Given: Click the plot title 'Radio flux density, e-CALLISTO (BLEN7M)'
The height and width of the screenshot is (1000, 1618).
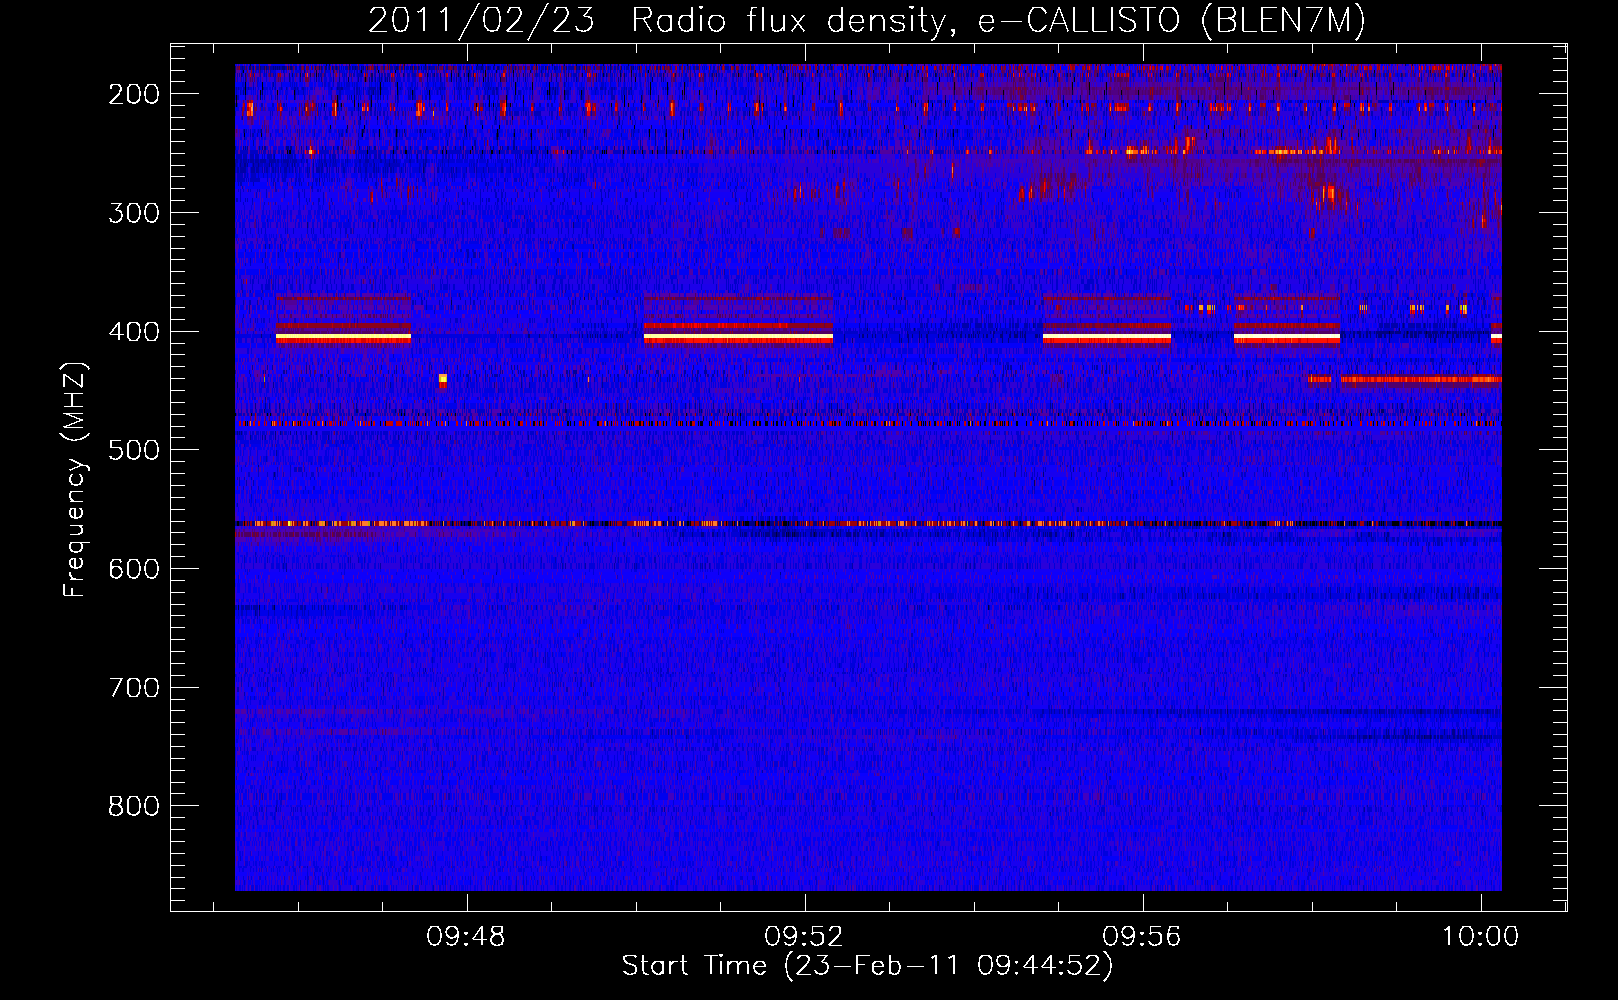Looking at the screenshot, I should [x=998, y=21].
